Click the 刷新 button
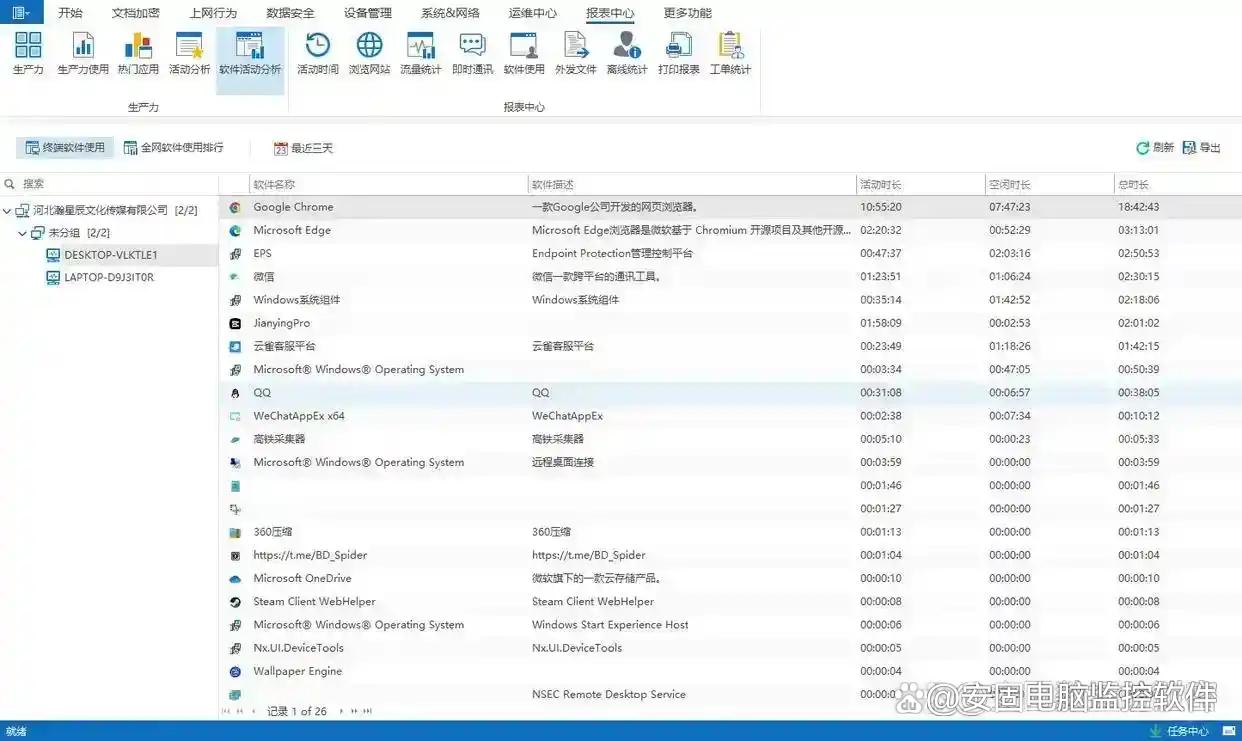 [x=1154, y=148]
